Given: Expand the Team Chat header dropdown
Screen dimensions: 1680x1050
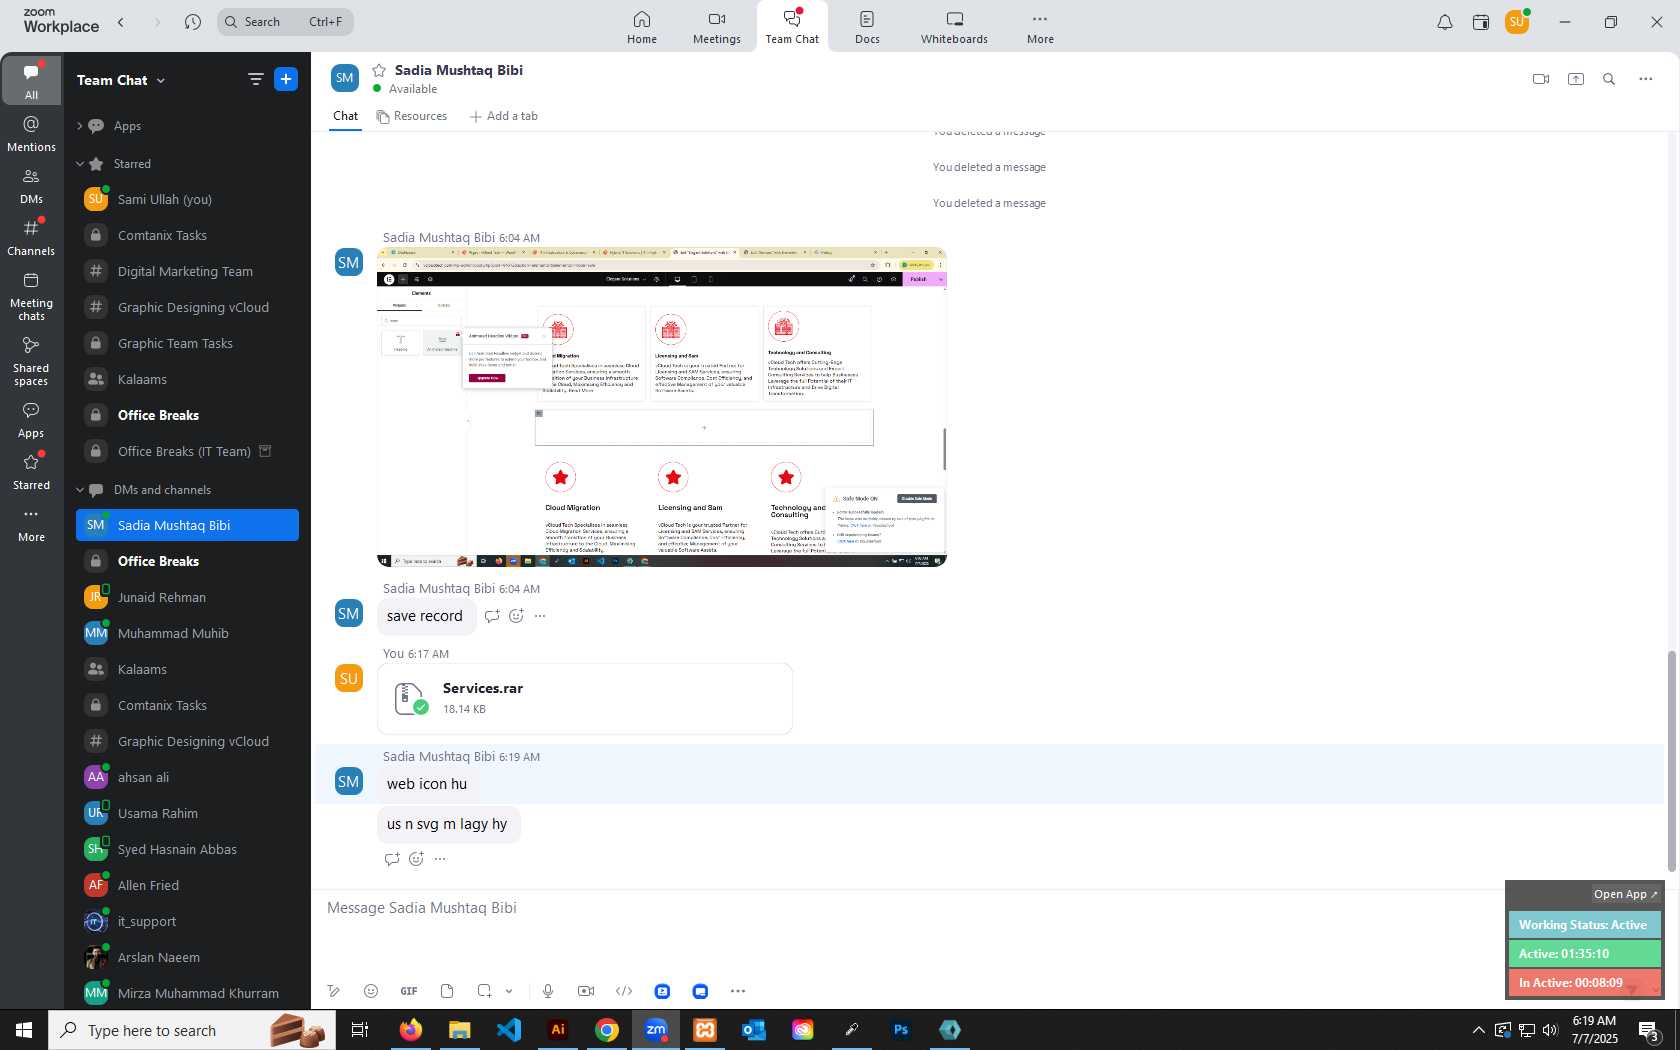Looking at the screenshot, I should (x=161, y=81).
